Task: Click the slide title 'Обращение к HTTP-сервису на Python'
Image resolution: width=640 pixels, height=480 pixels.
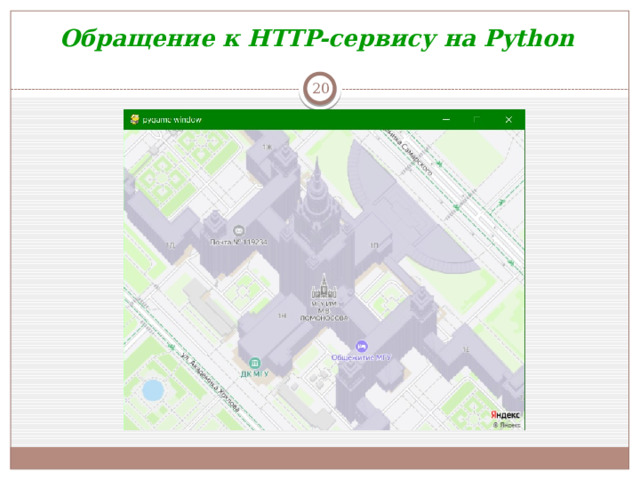Action: coord(318,38)
